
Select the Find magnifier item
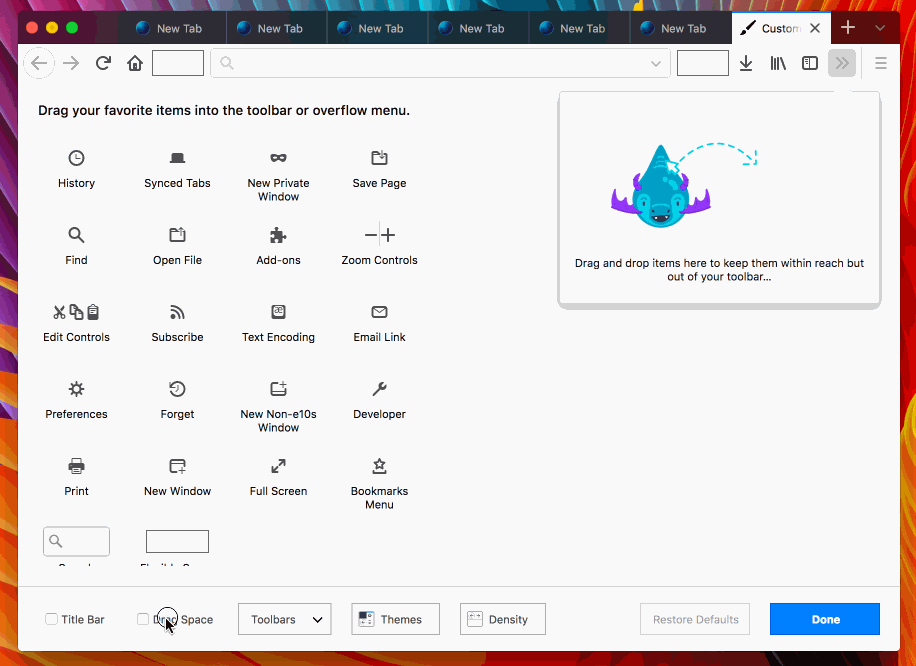pyautogui.click(x=77, y=246)
